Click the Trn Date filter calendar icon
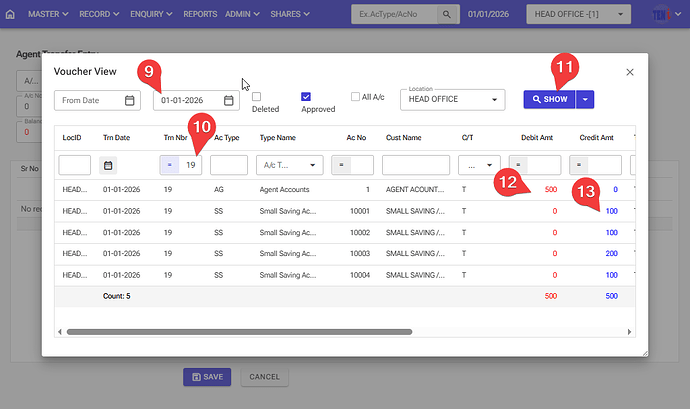Viewport: 690px width, 409px height. point(108,165)
